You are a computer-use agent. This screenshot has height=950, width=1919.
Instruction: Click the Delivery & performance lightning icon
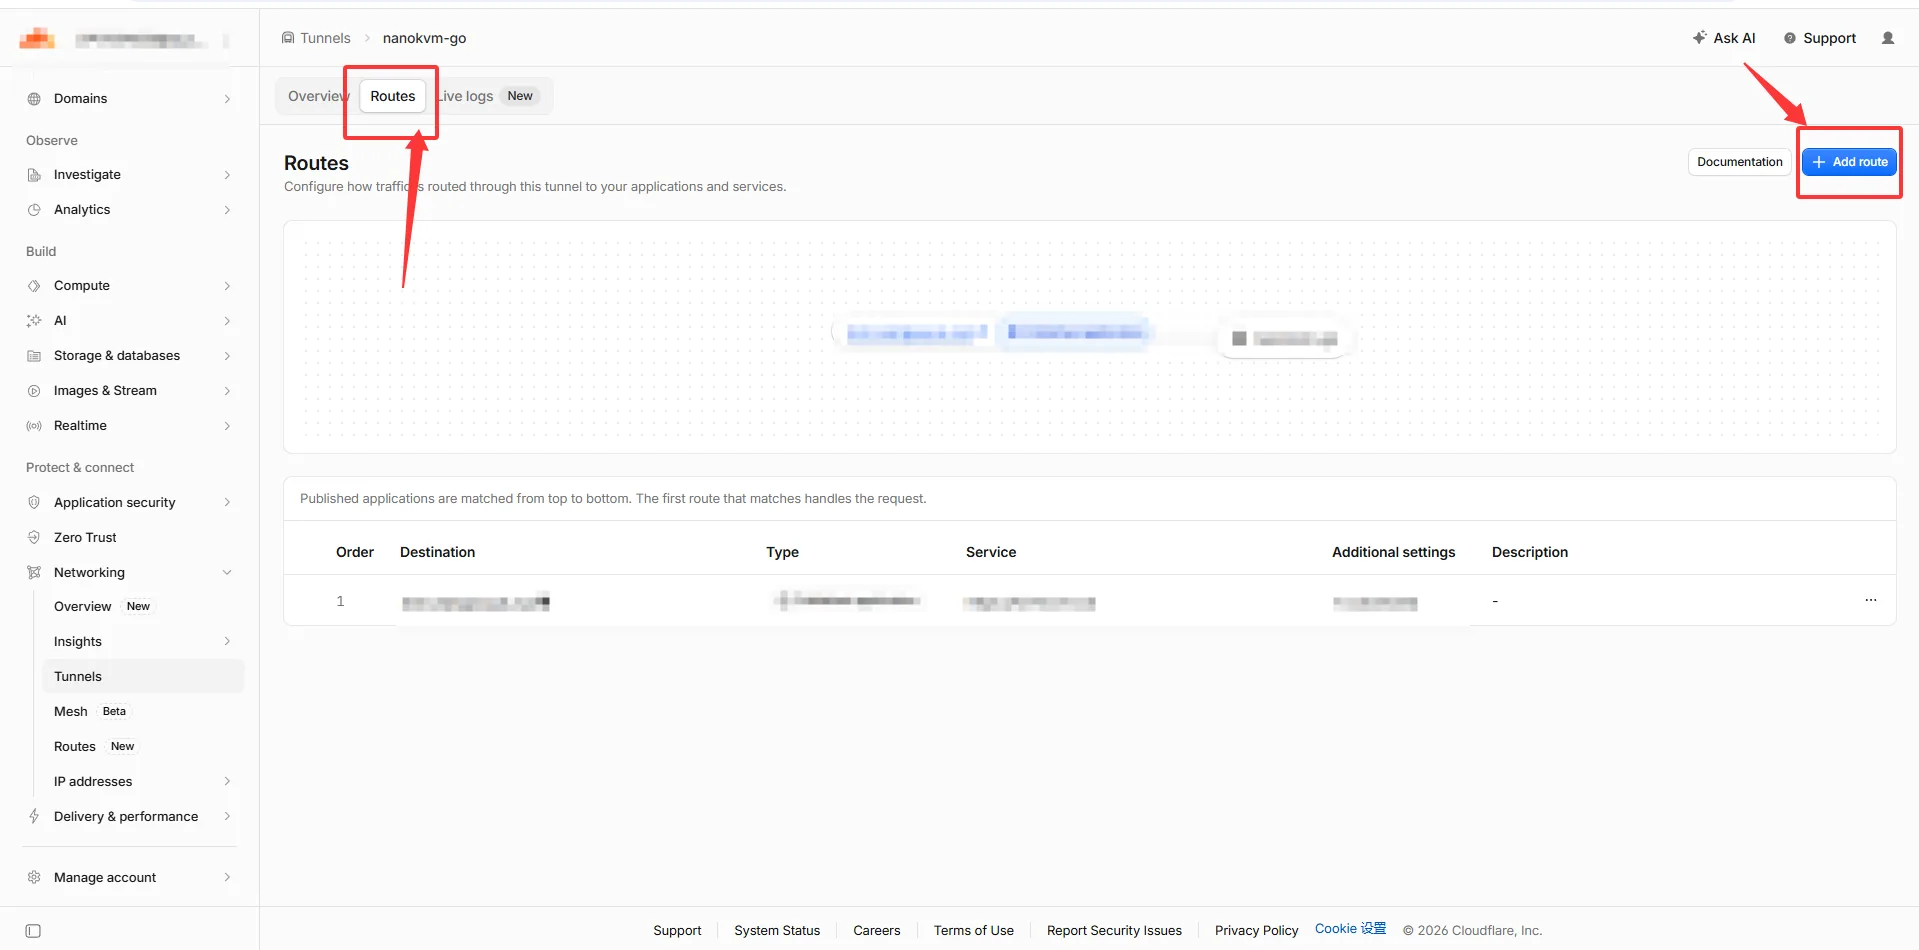[x=34, y=816]
